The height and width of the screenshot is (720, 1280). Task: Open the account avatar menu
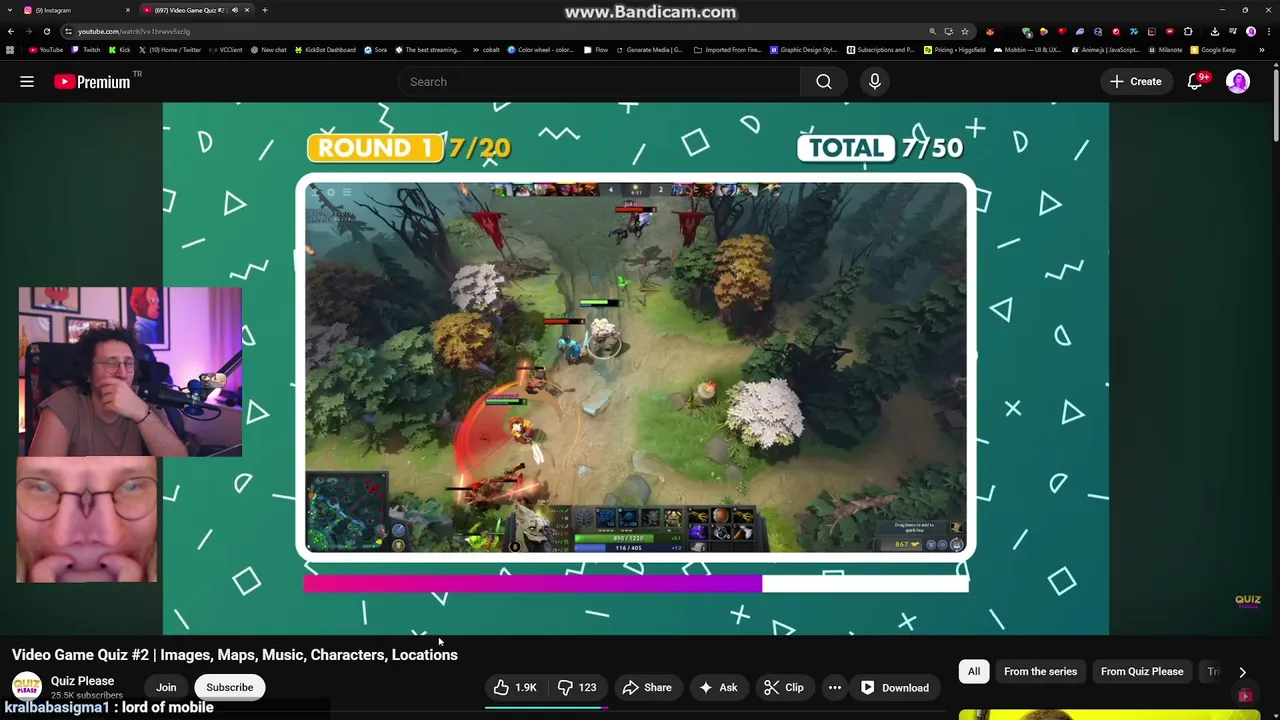pos(1238,82)
